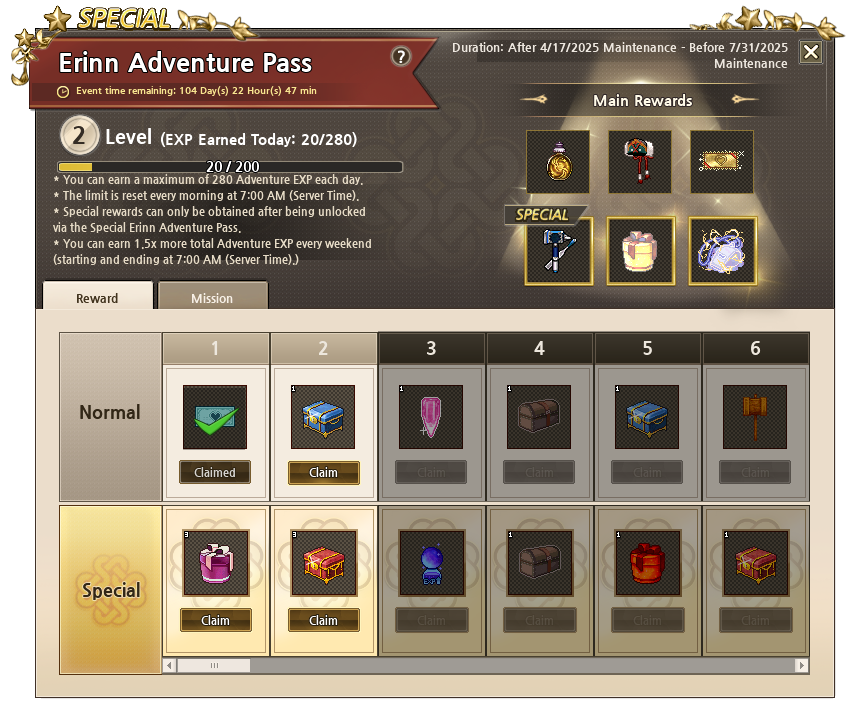Claim the Special level 2 reward
850x710 pixels.
324,620
